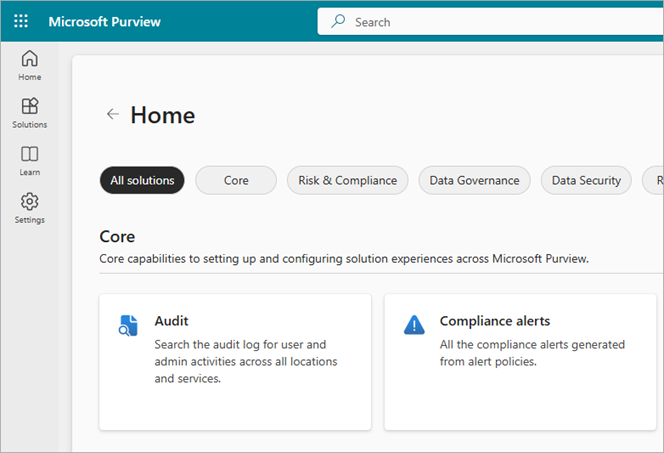Click the Home icon in sidebar
This screenshot has width=664, height=453.
[x=30, y=59]
